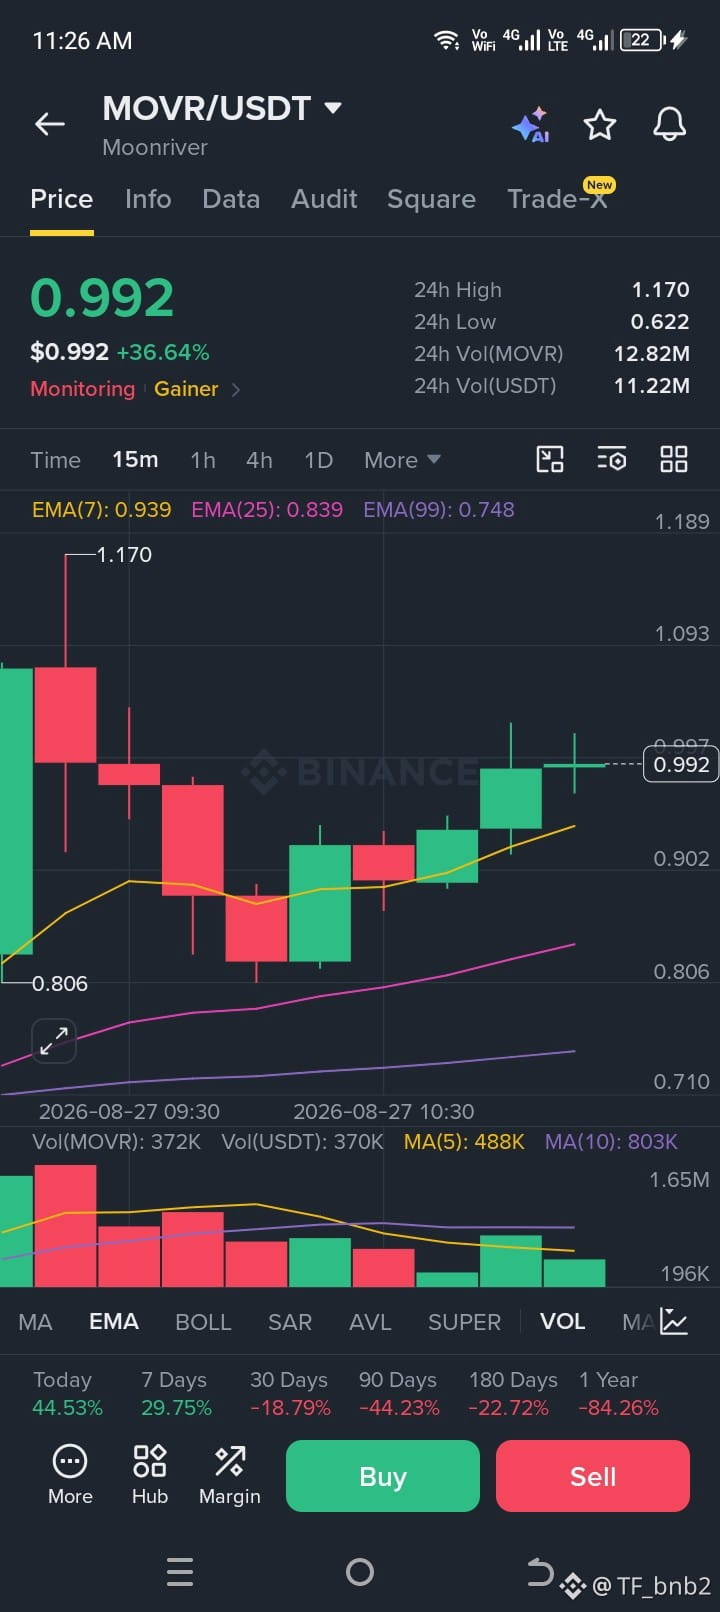Screen dimensions: 720x1612
Task: Tap the Moonriver coin name
Action: (155, 148)
